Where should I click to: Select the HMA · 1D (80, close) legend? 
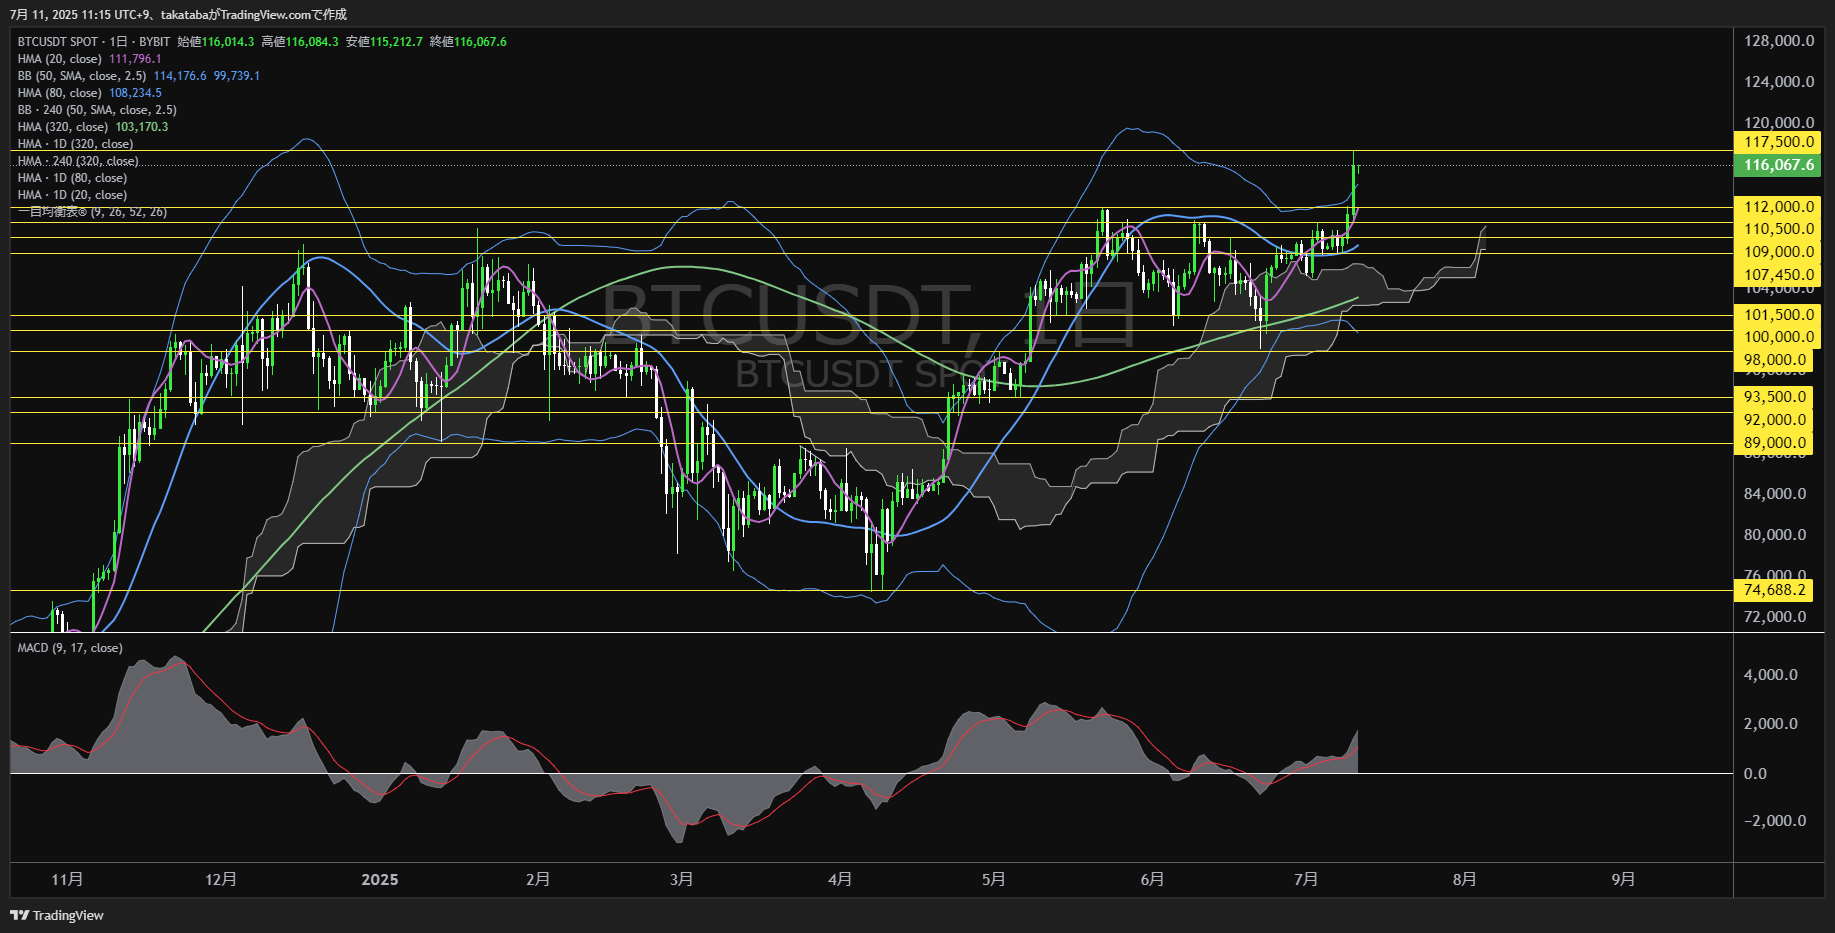click(72, 178)
